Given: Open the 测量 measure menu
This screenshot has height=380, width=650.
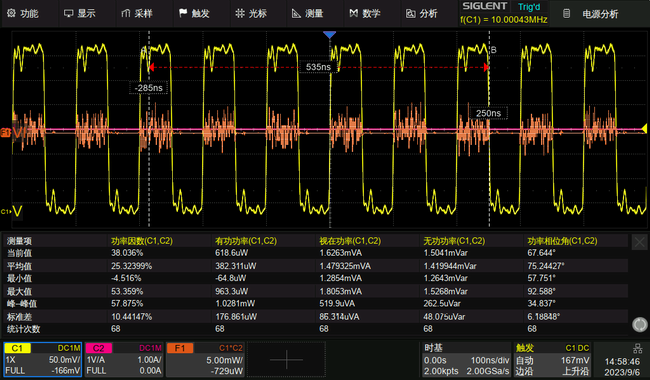Looking at the screenshot, I should coord(308,14).
